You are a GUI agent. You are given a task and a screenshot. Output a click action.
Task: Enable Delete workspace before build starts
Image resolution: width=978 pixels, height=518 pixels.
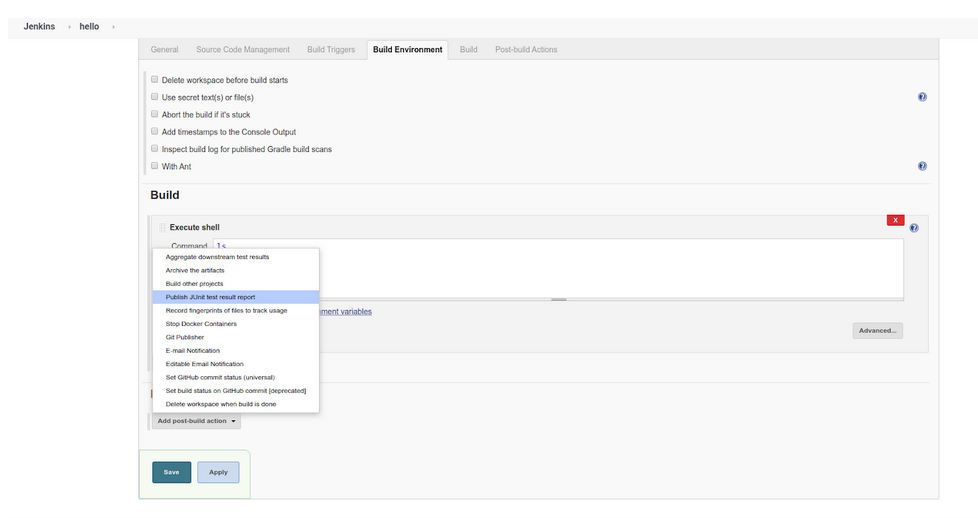pos(154,79)
